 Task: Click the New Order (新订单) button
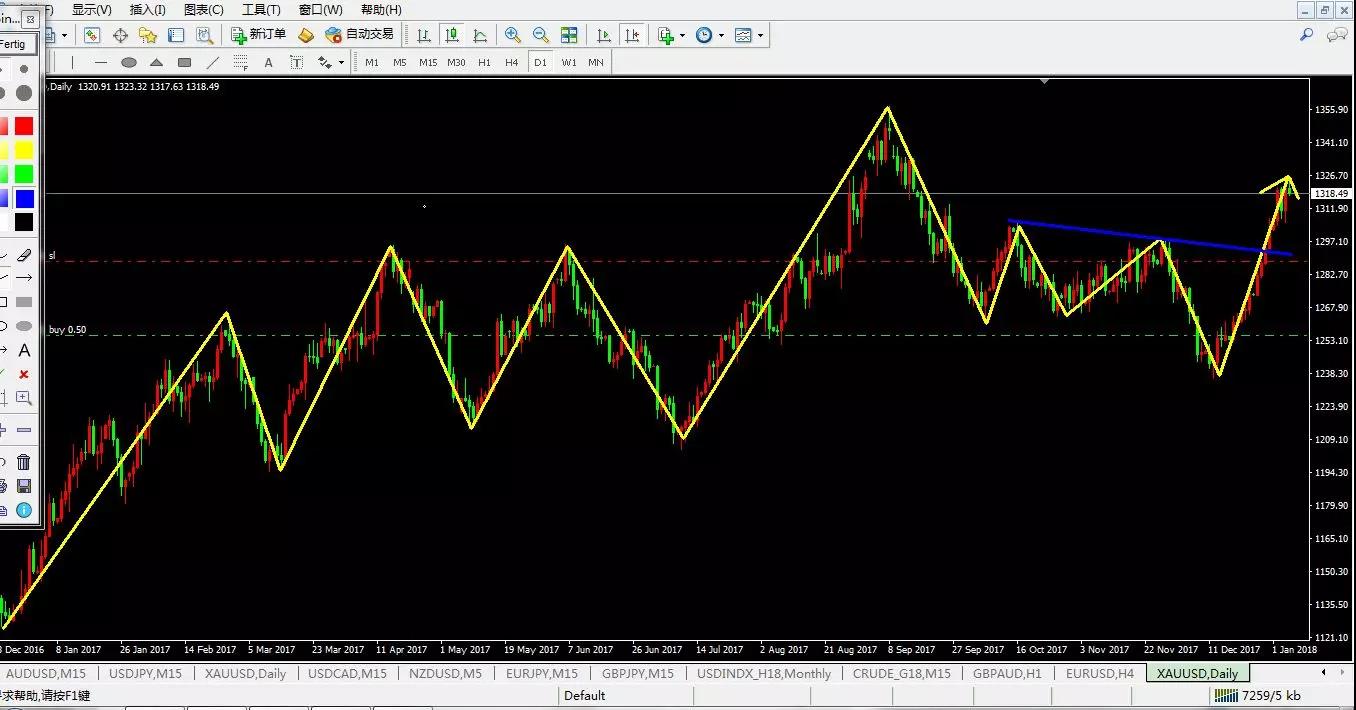click(x=259, y=35)
